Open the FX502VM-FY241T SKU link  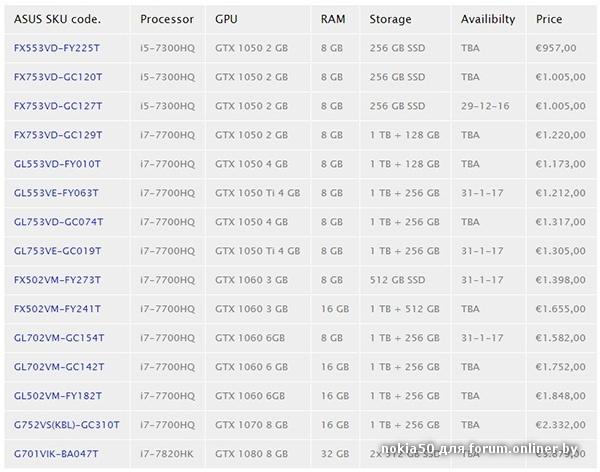coord(57,309)
